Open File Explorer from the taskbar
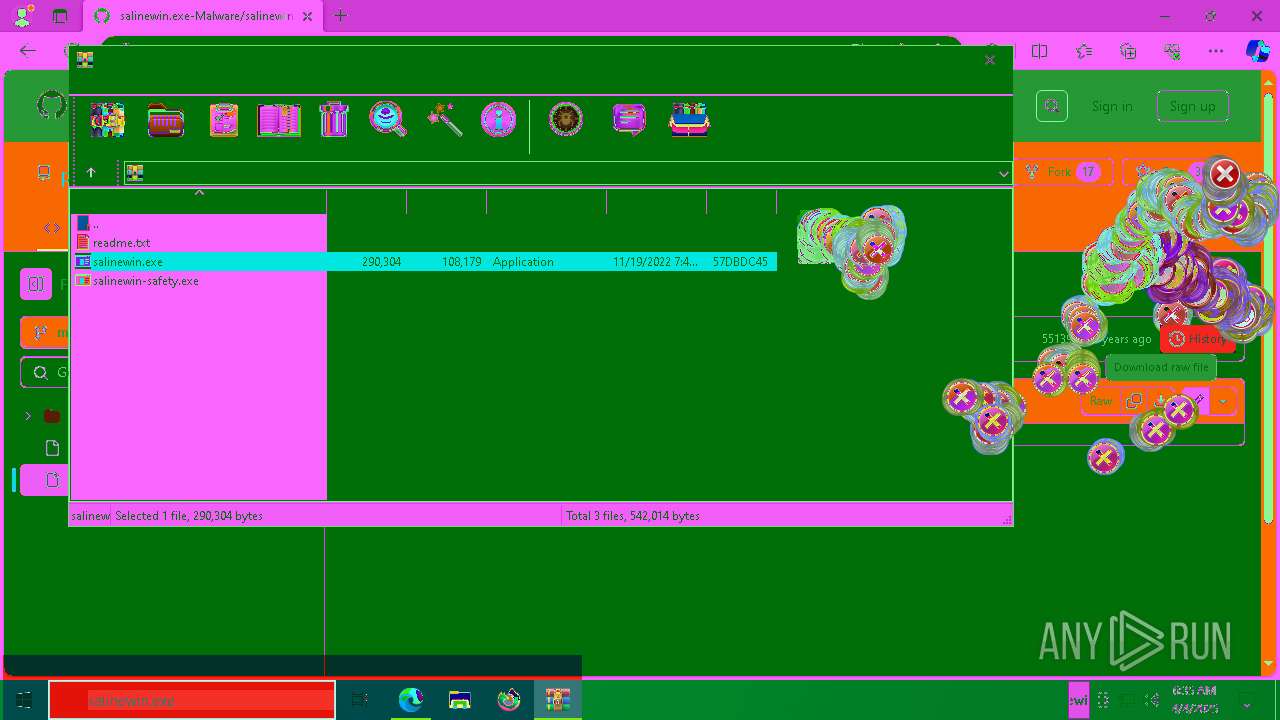The width and height of the screenshot is (1280, 720). point(460,700)
